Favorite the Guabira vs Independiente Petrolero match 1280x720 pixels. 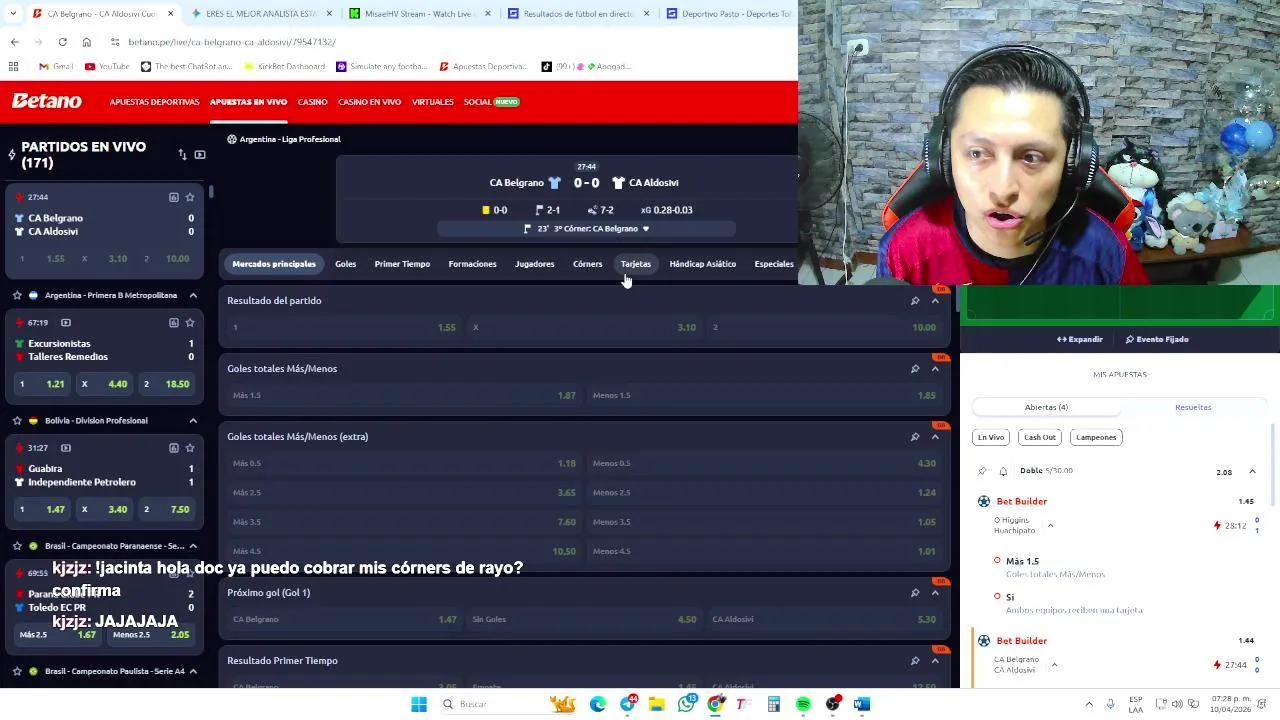pyautogui.click(x=190, y=447)
